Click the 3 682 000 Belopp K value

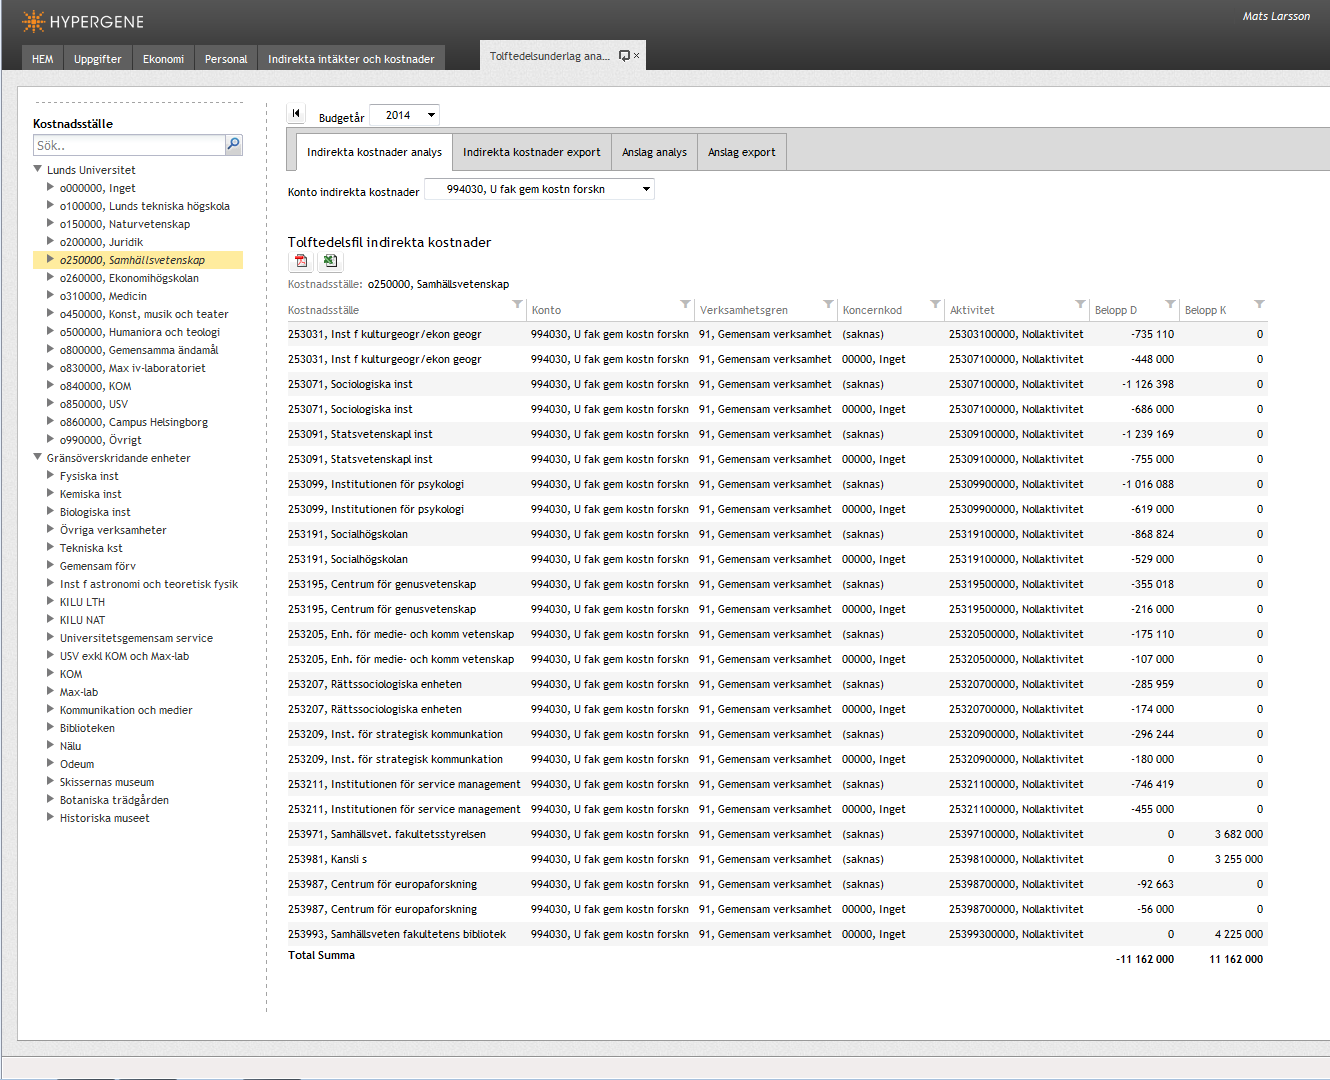tap(1238, 834)
